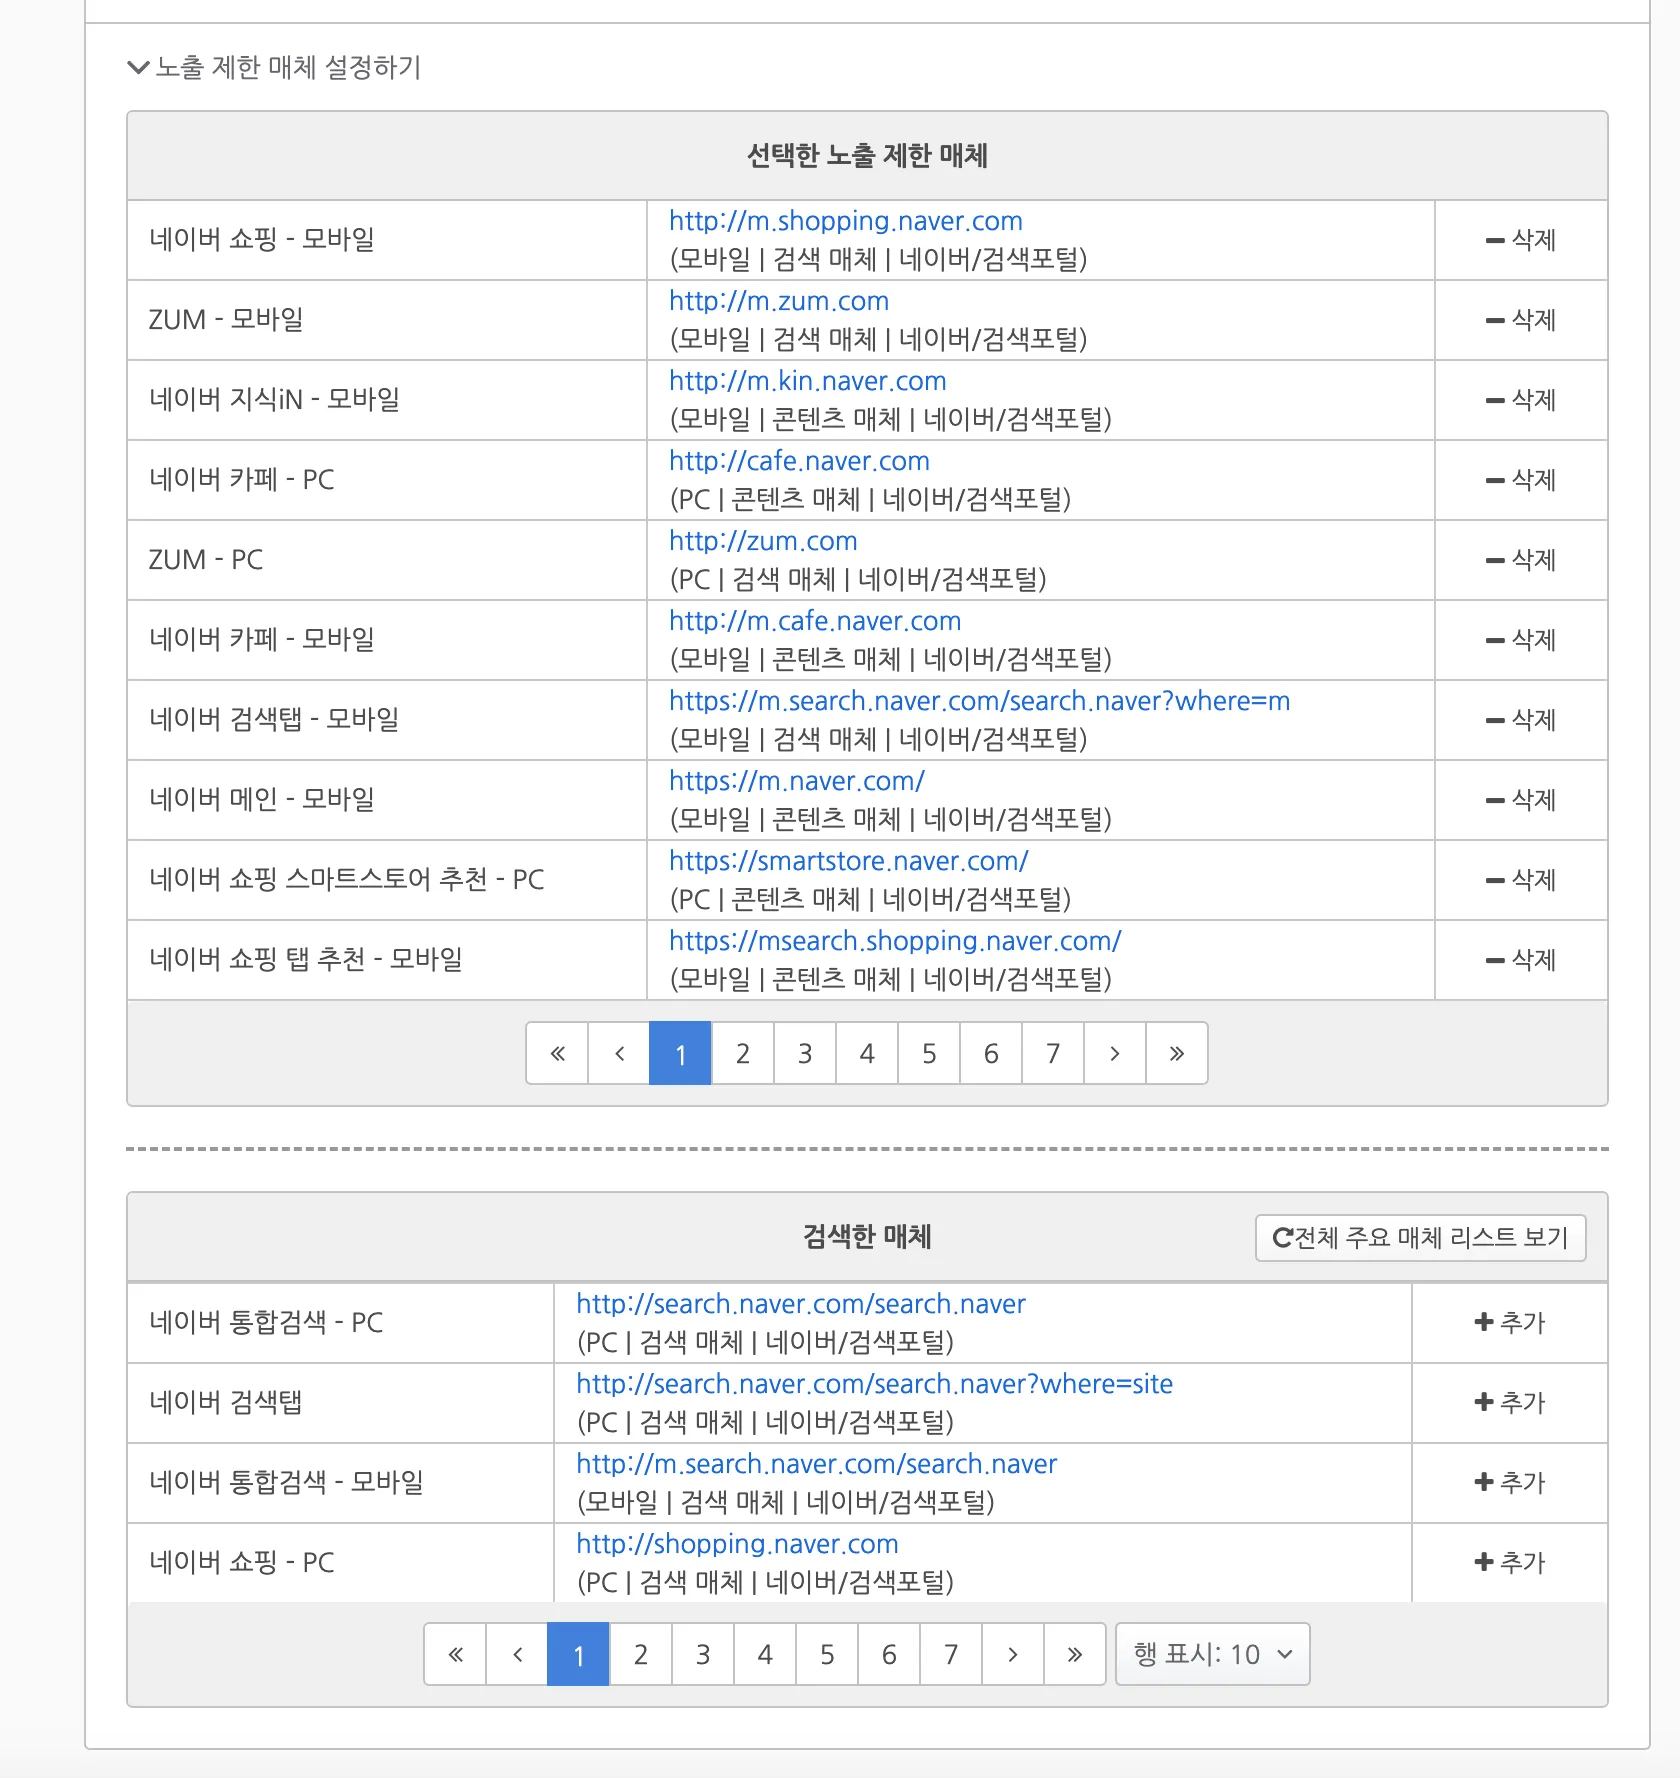Visit the http://search.naver.com/search.naver?where=site link

tap(874, 1384)
